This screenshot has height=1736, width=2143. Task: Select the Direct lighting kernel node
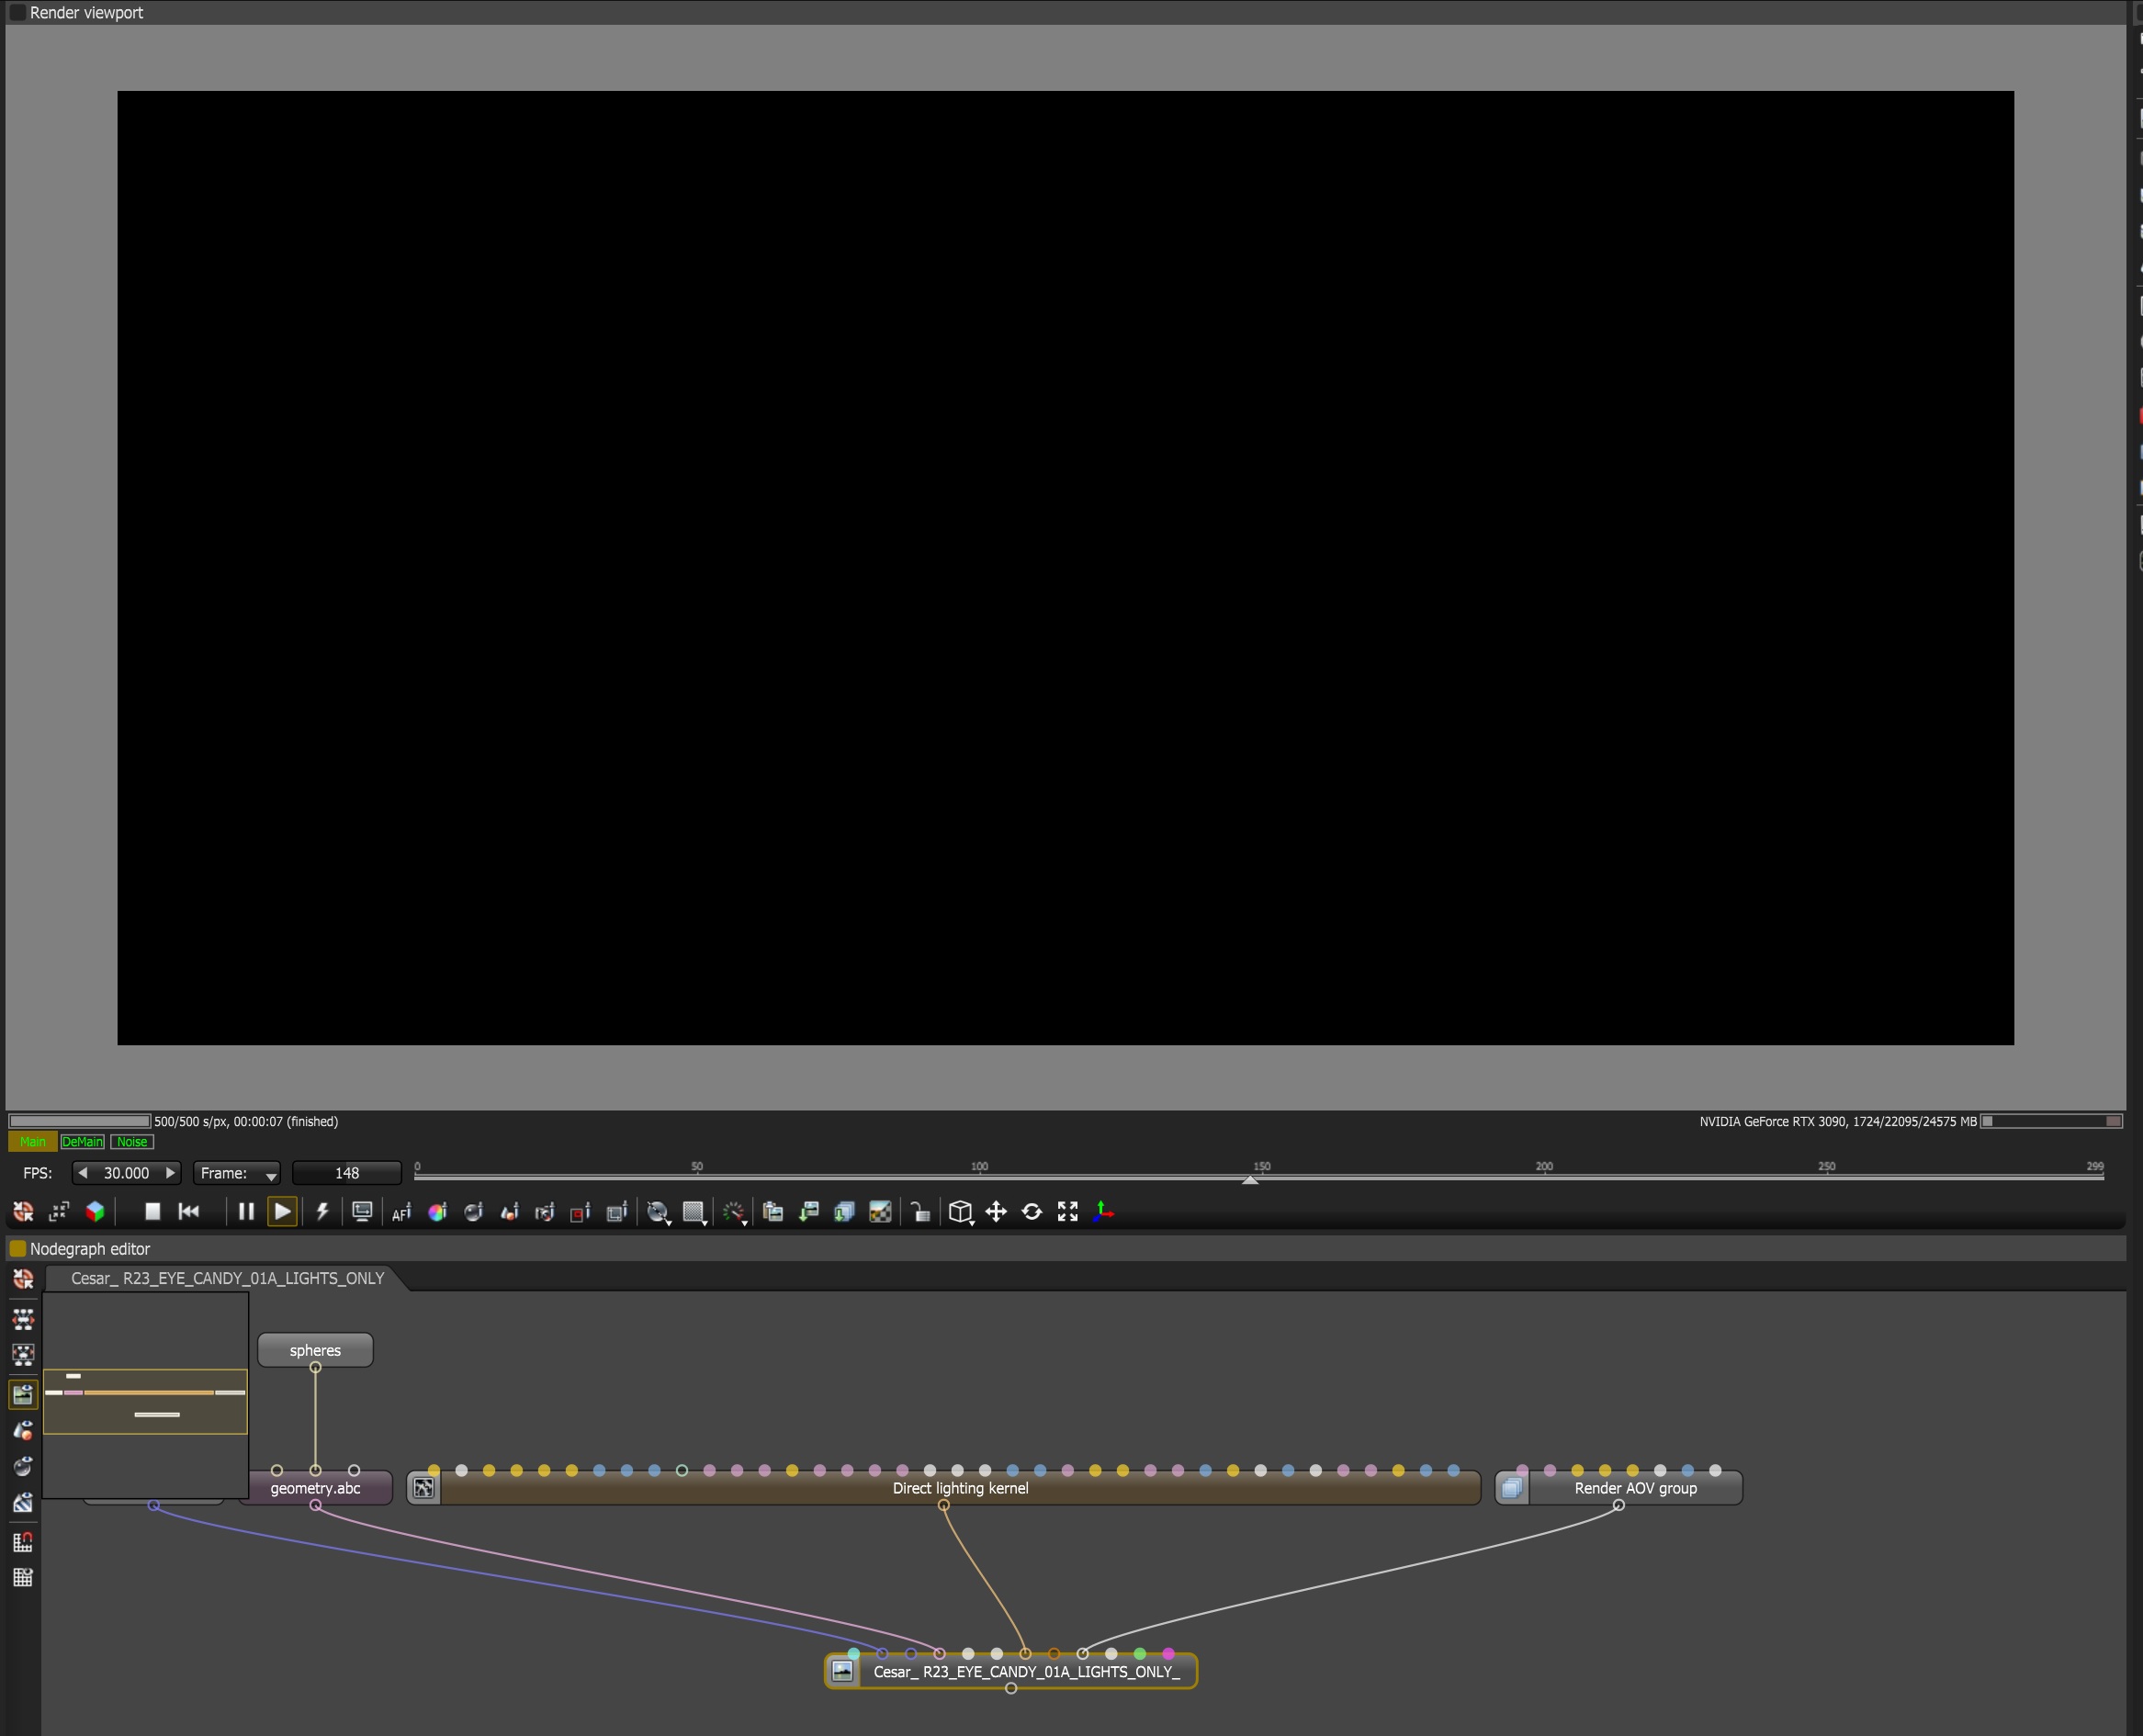[960, 1488]
